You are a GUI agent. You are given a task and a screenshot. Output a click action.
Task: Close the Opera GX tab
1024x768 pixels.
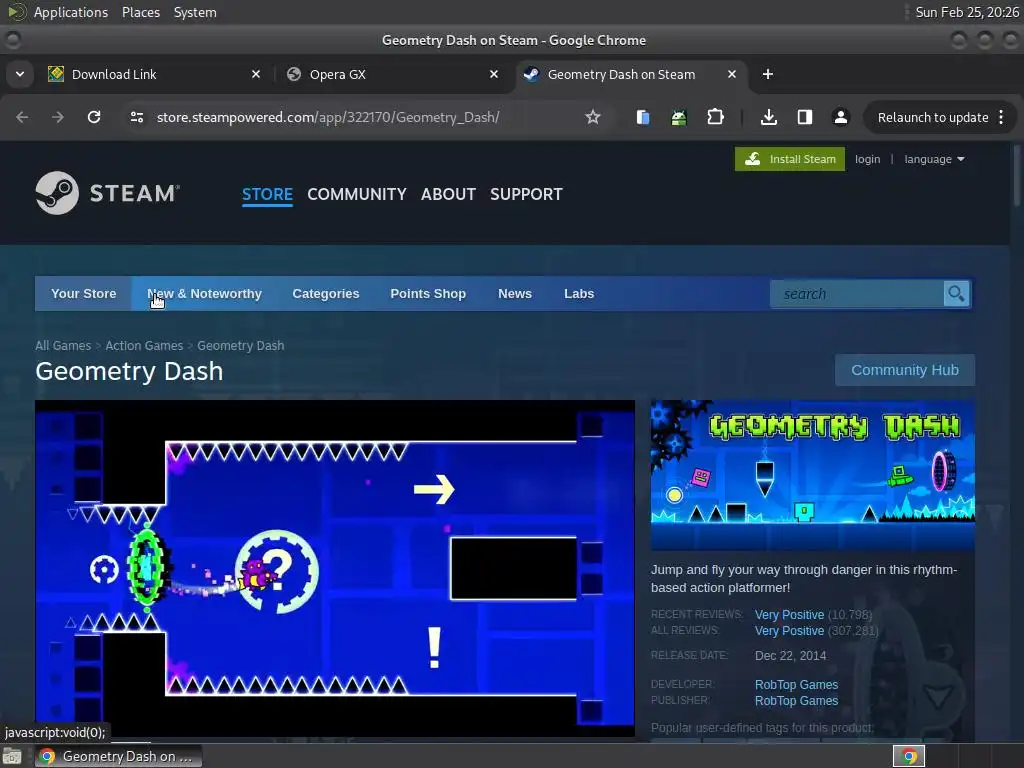click(x=494, y=74)
